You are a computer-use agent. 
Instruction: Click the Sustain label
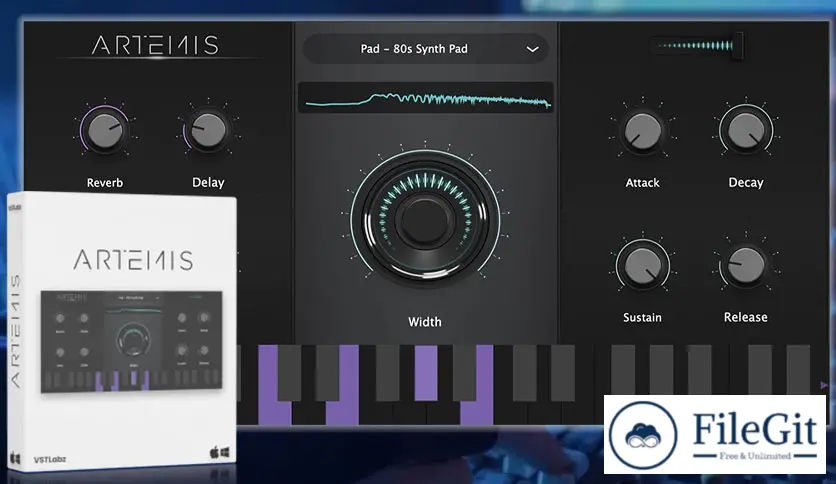tap(642, 318)
